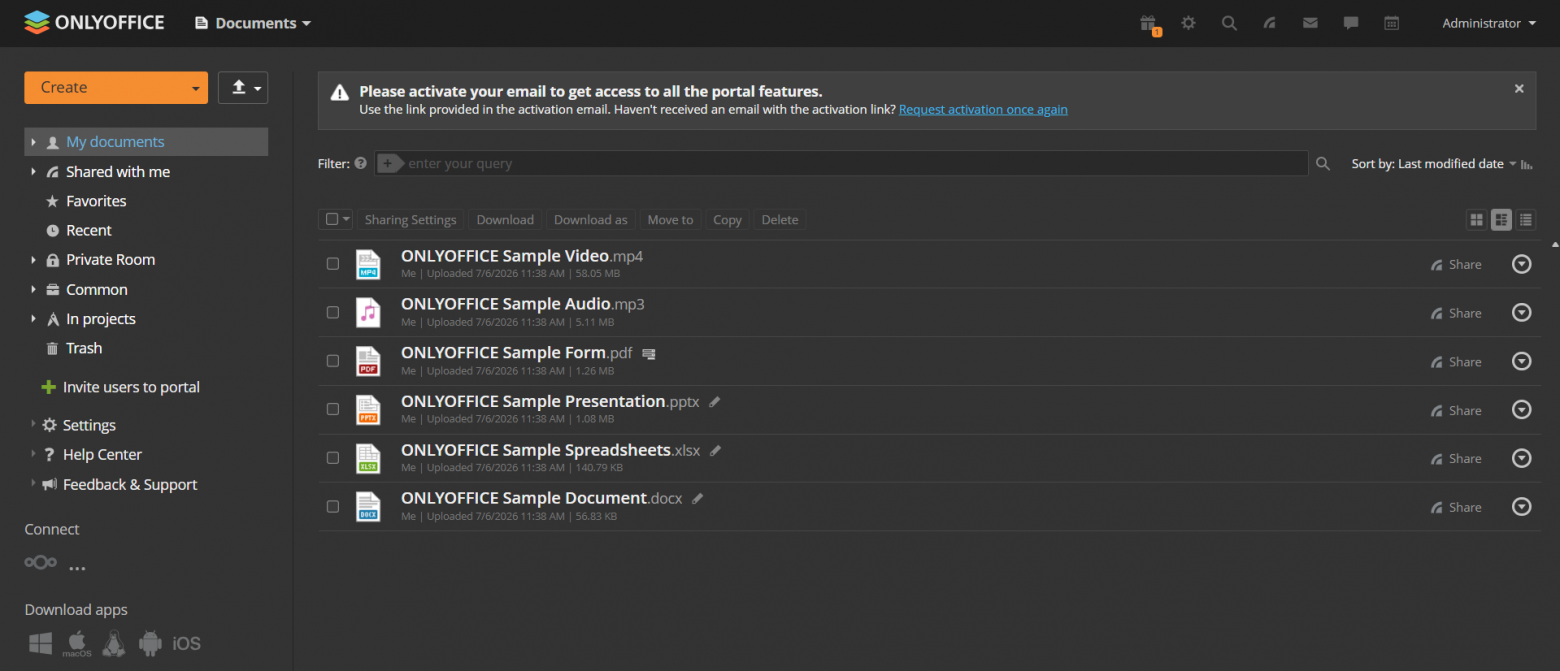Click Request activation once again link
Screen dimensions: 1560x671
tap(983, 109)
